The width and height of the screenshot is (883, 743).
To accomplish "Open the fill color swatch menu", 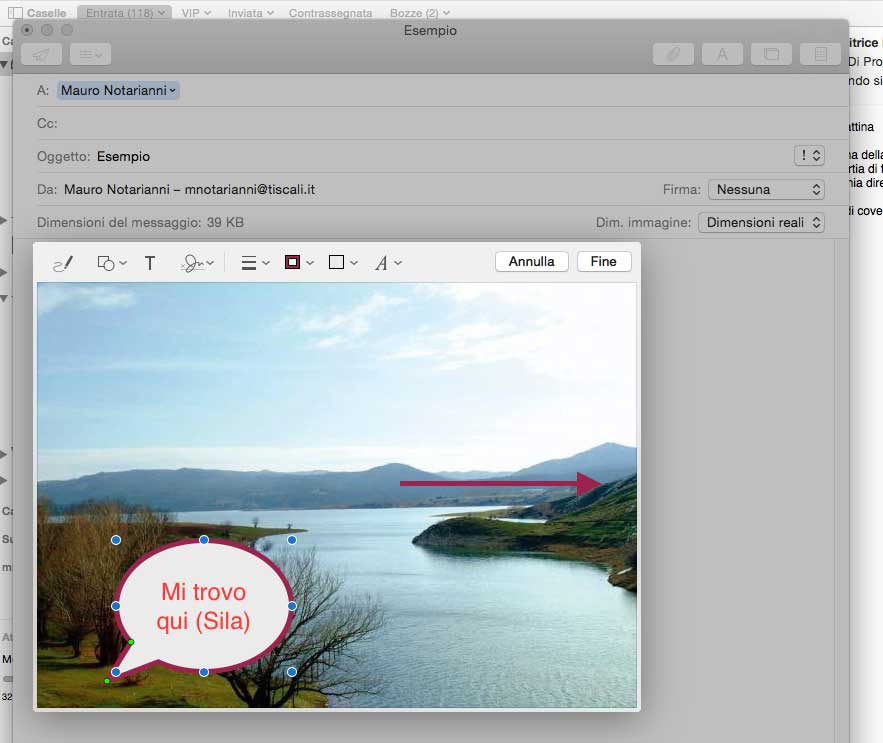I will 342,263.
